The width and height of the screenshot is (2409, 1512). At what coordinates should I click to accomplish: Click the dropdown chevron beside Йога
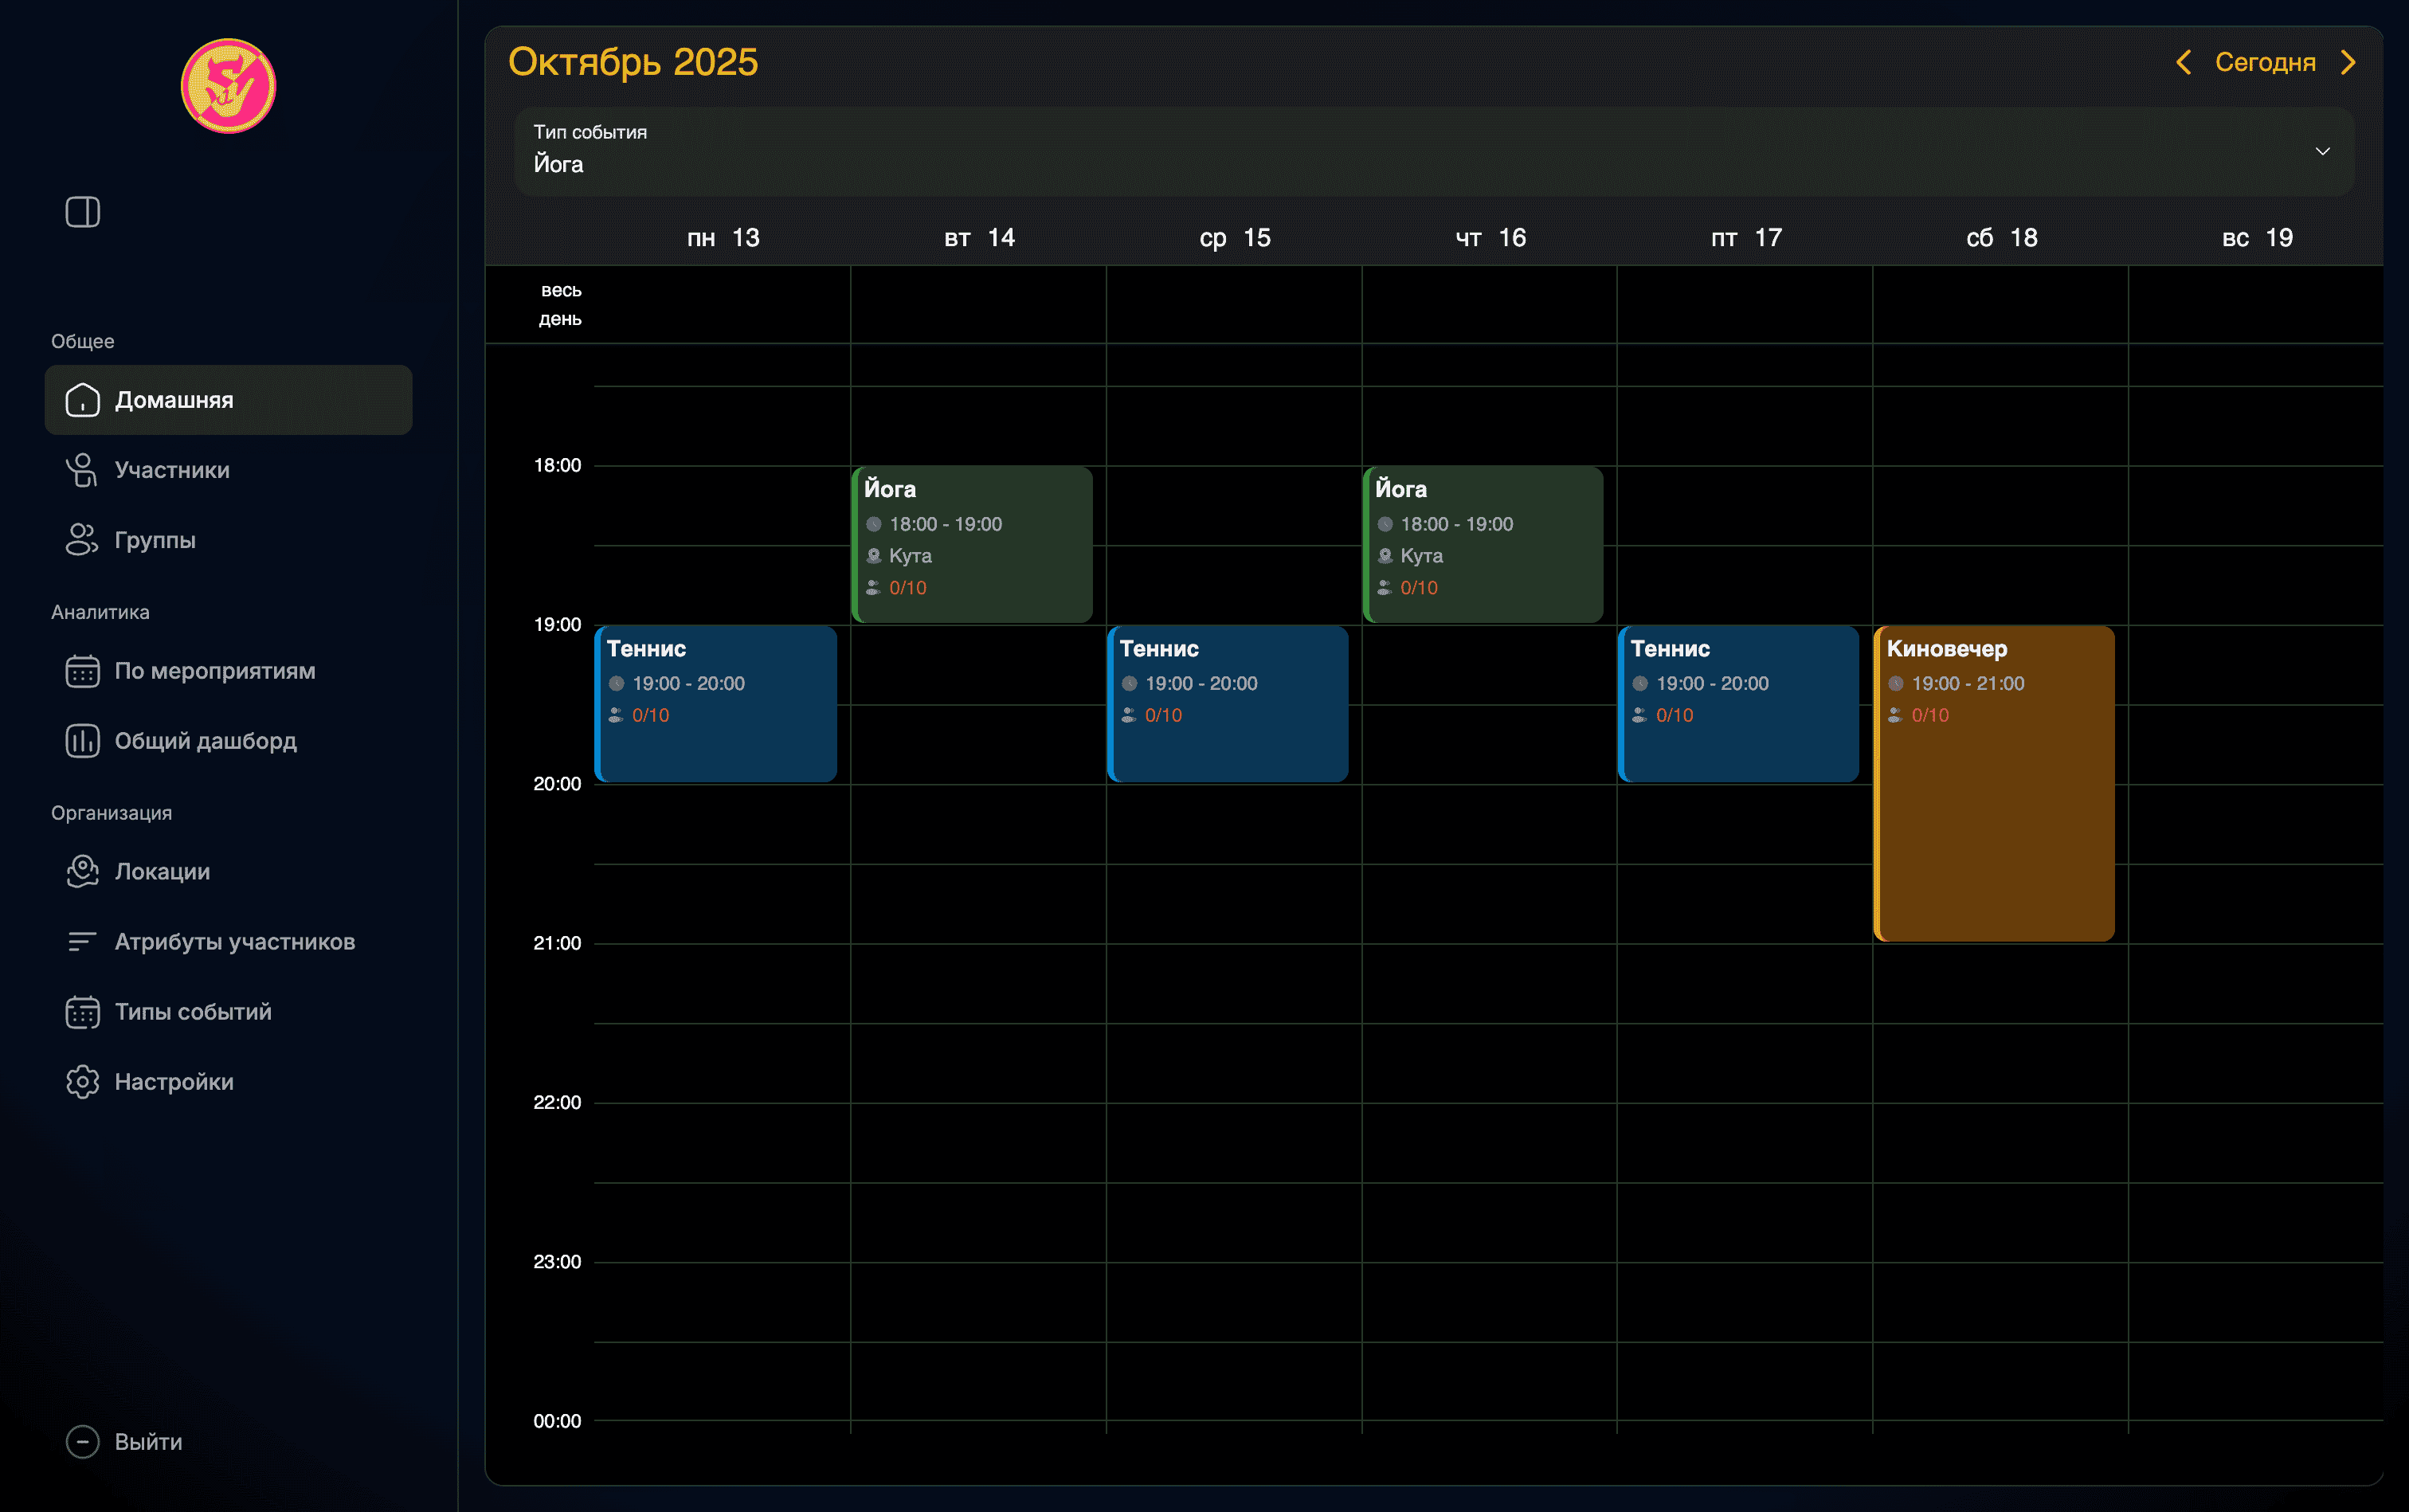click(x=2322, y=151)
